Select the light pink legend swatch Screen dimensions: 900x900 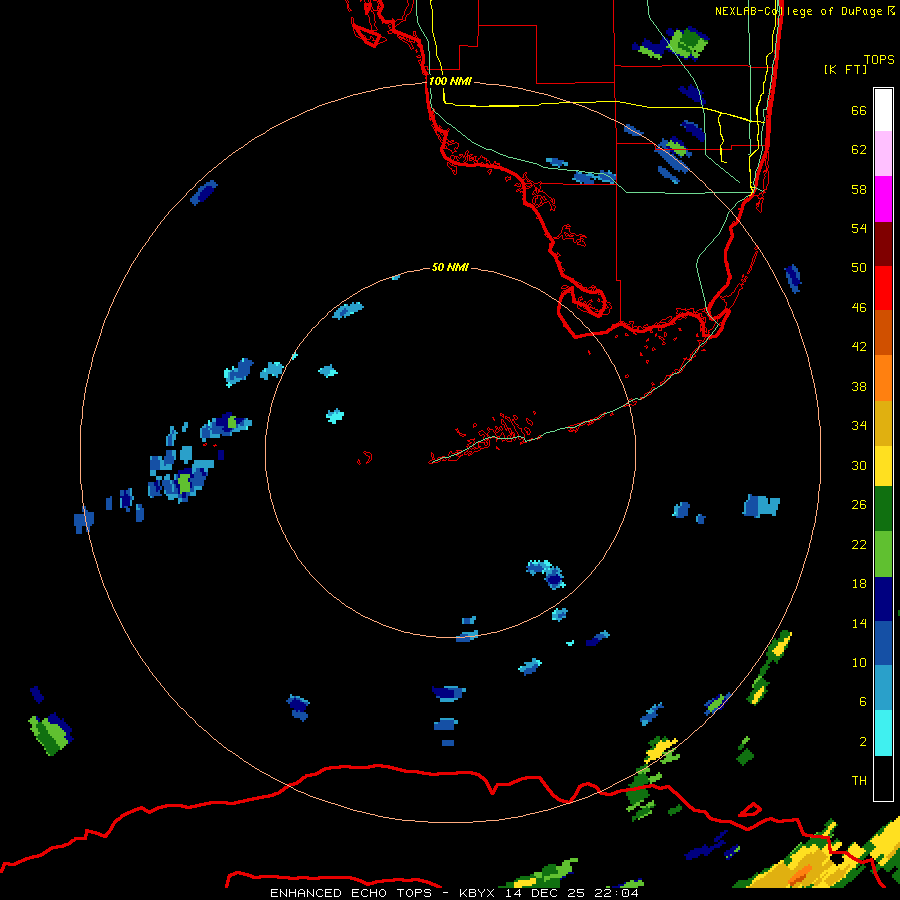coord(883,154)
